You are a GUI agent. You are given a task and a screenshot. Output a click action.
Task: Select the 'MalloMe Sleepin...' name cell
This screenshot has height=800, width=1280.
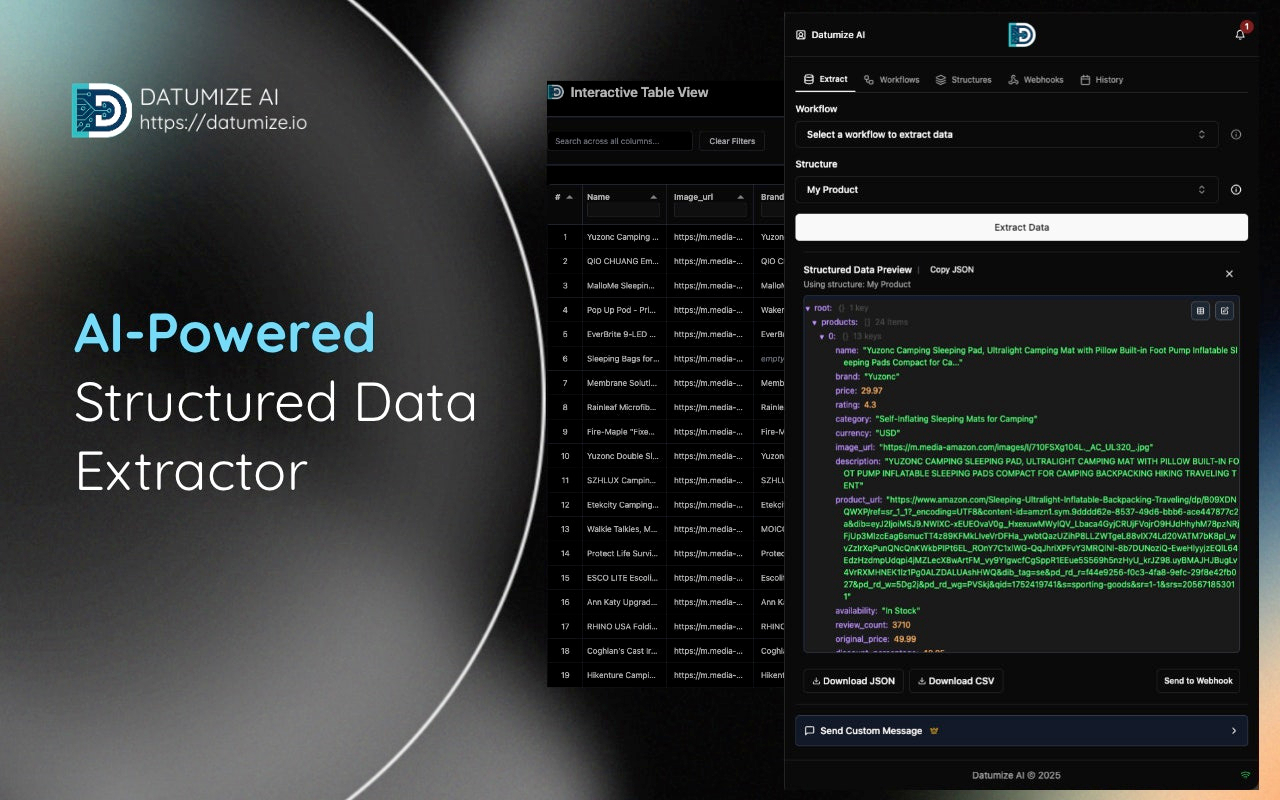[x=623, y=286]
